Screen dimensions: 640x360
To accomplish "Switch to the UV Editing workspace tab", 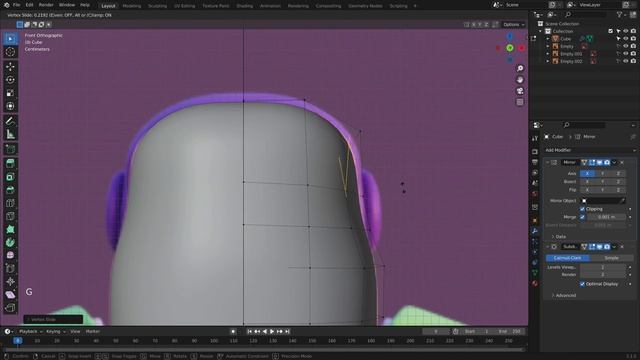I will pos(184,6).
